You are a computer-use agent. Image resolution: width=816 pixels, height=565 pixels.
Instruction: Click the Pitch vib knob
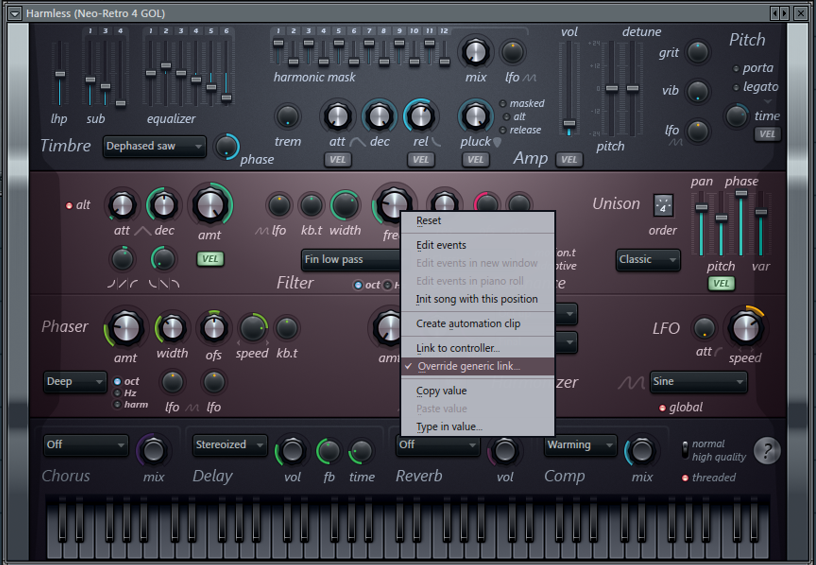coord(697,92)
